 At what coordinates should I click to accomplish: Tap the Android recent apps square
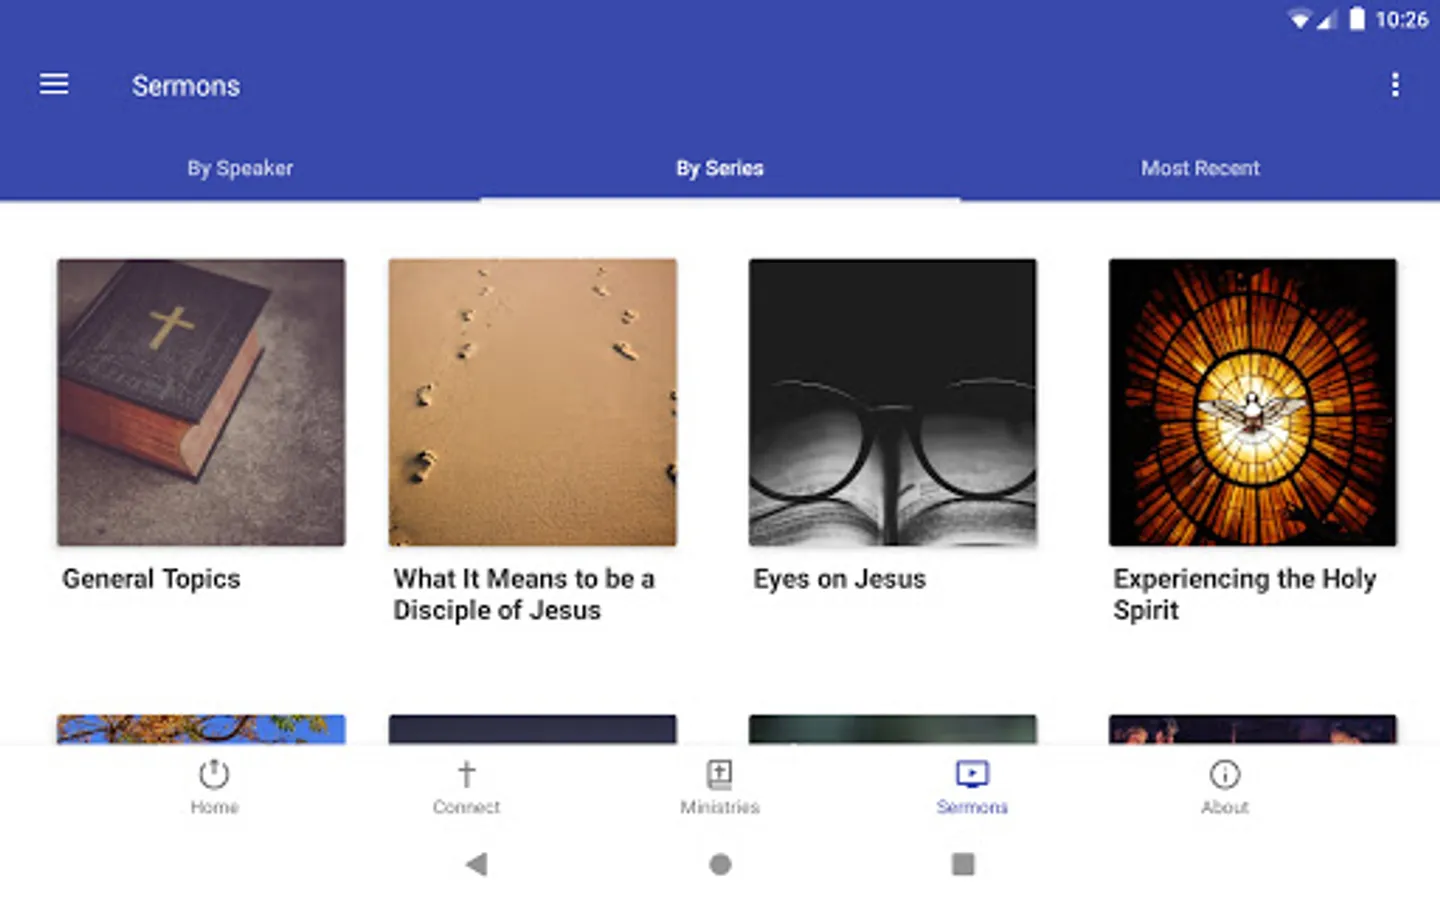click(x=963, y=864)
